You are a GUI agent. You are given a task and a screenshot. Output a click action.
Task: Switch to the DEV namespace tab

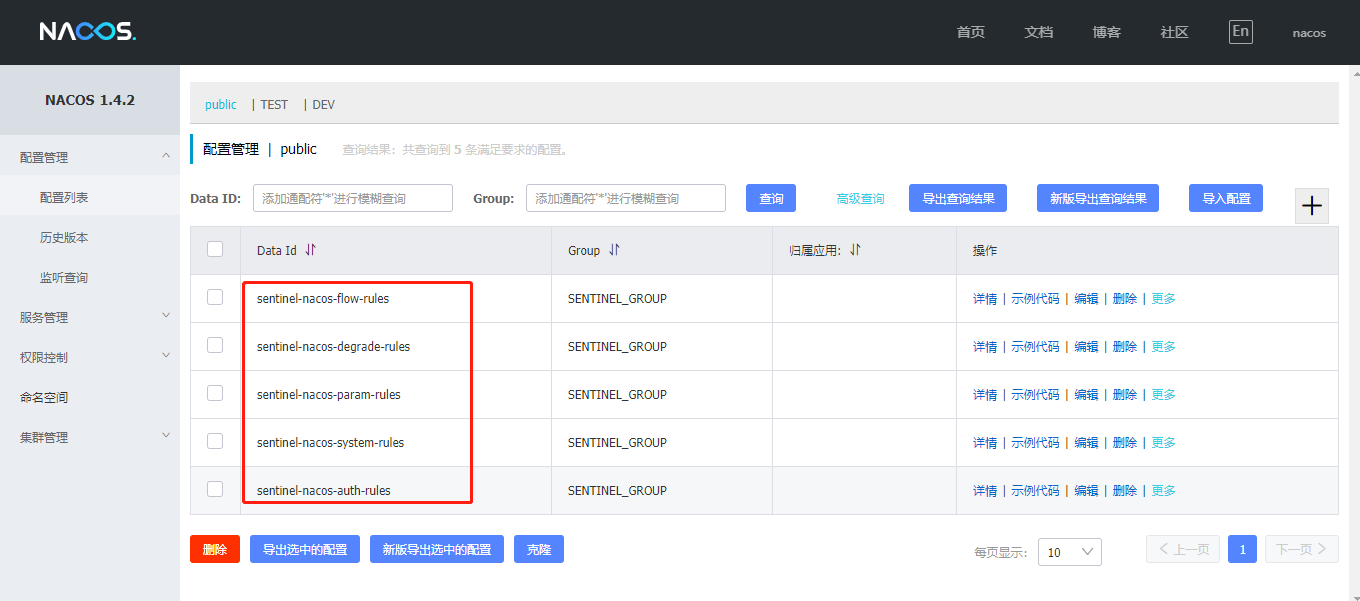[324, 104]
